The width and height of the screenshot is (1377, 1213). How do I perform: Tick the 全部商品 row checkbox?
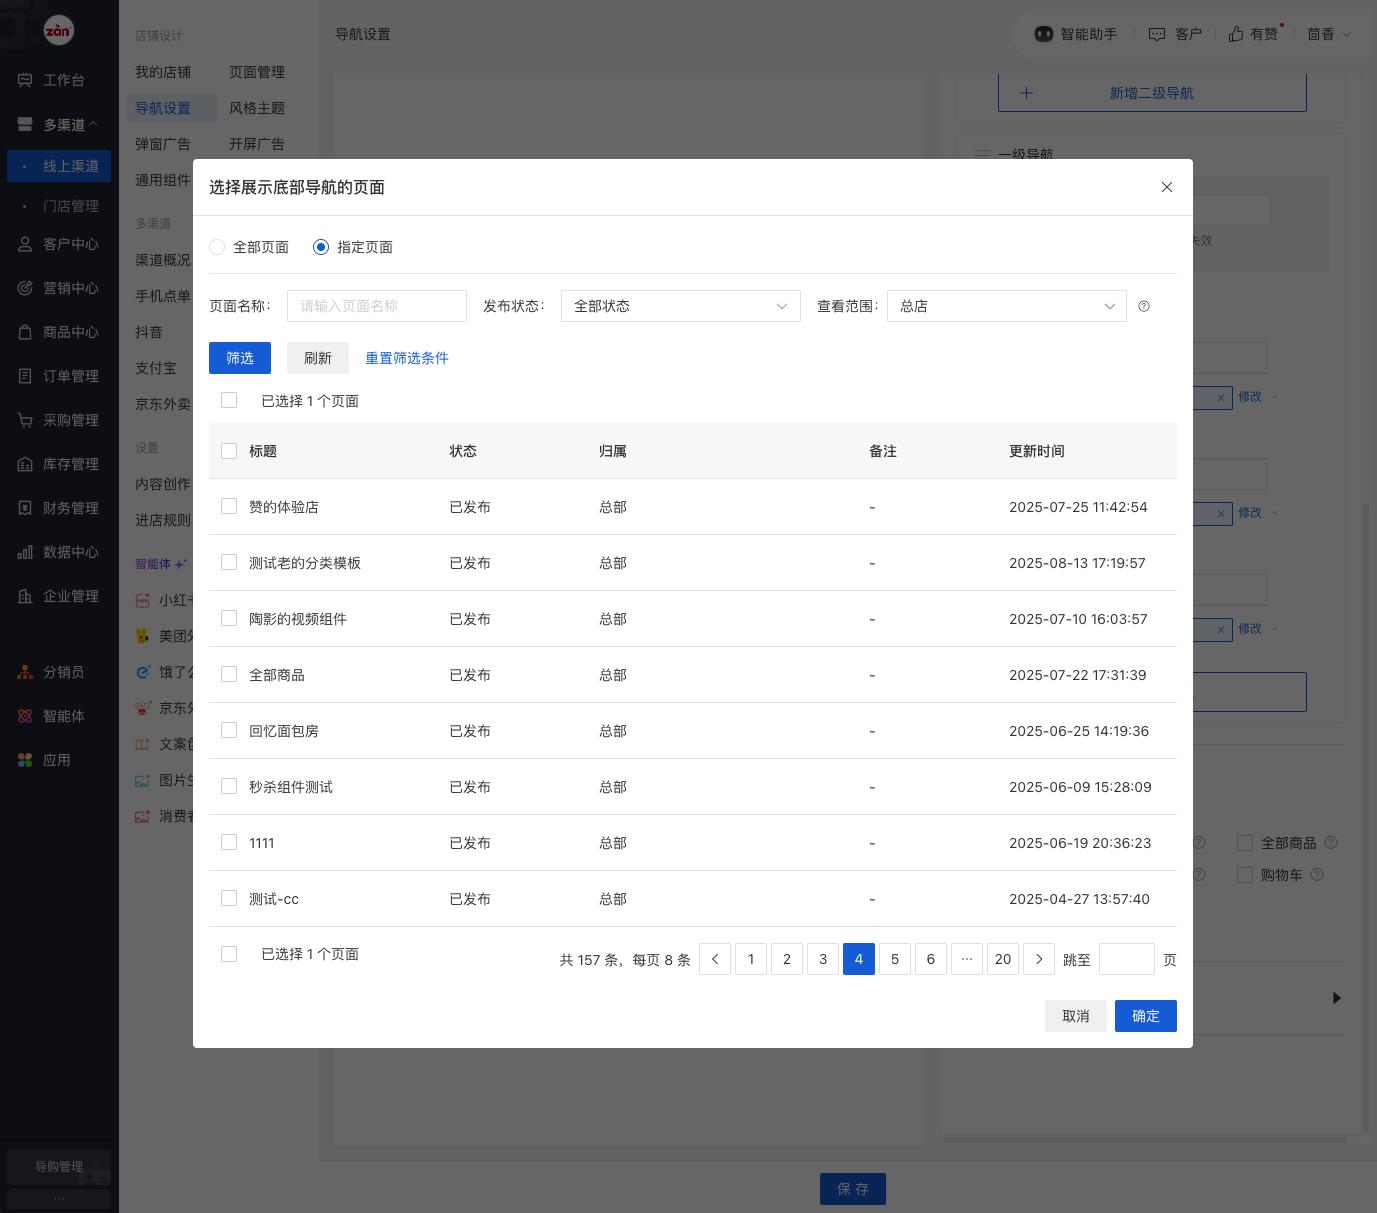[229, 675]
